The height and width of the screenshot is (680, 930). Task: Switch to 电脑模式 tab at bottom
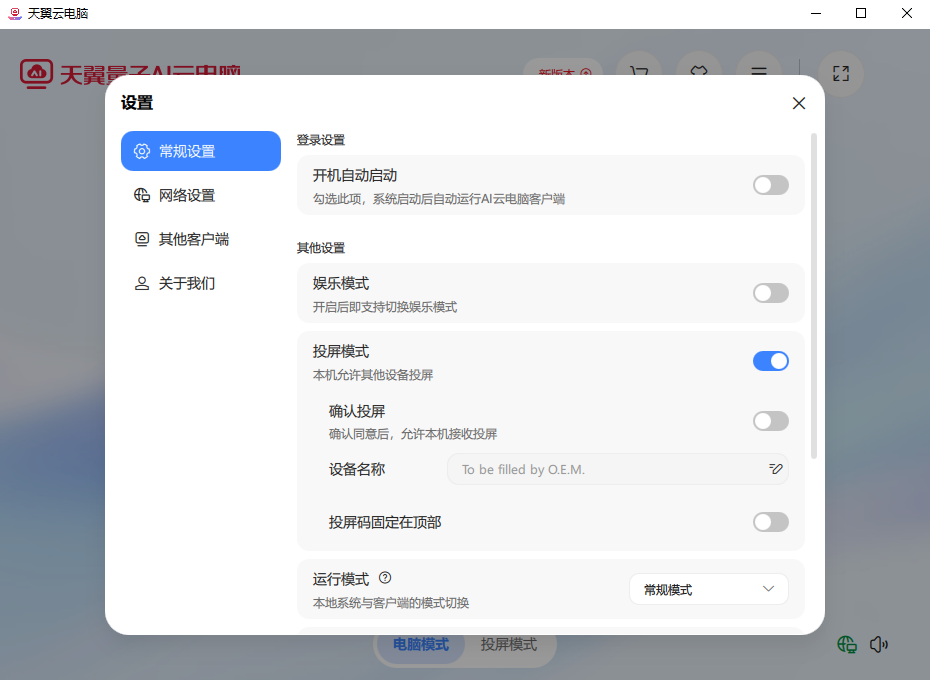(x=421, y=645)
